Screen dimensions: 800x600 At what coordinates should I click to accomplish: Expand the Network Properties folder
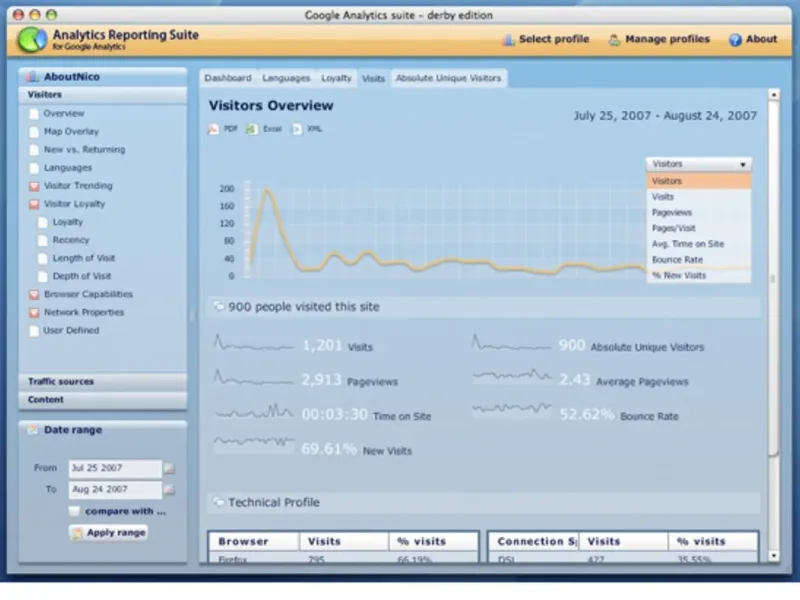pos(34,313)
